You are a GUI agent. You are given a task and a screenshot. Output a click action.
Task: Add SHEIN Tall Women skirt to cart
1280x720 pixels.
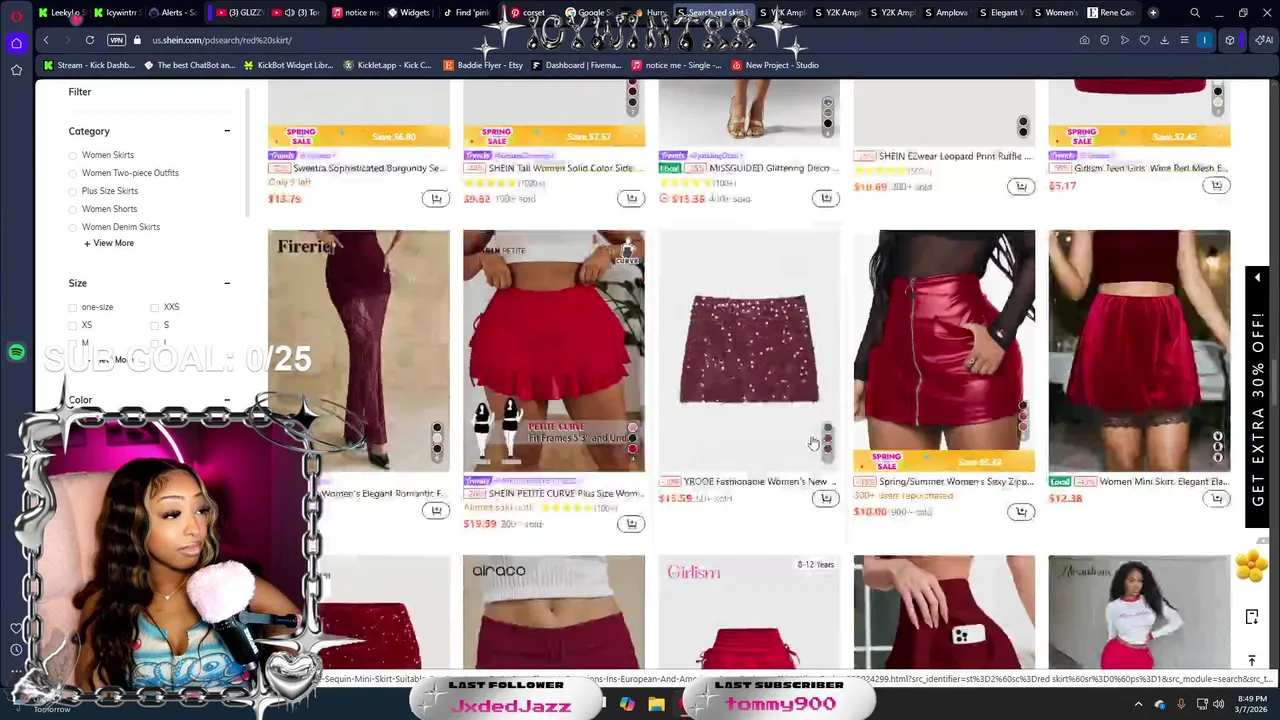point(631,198)
